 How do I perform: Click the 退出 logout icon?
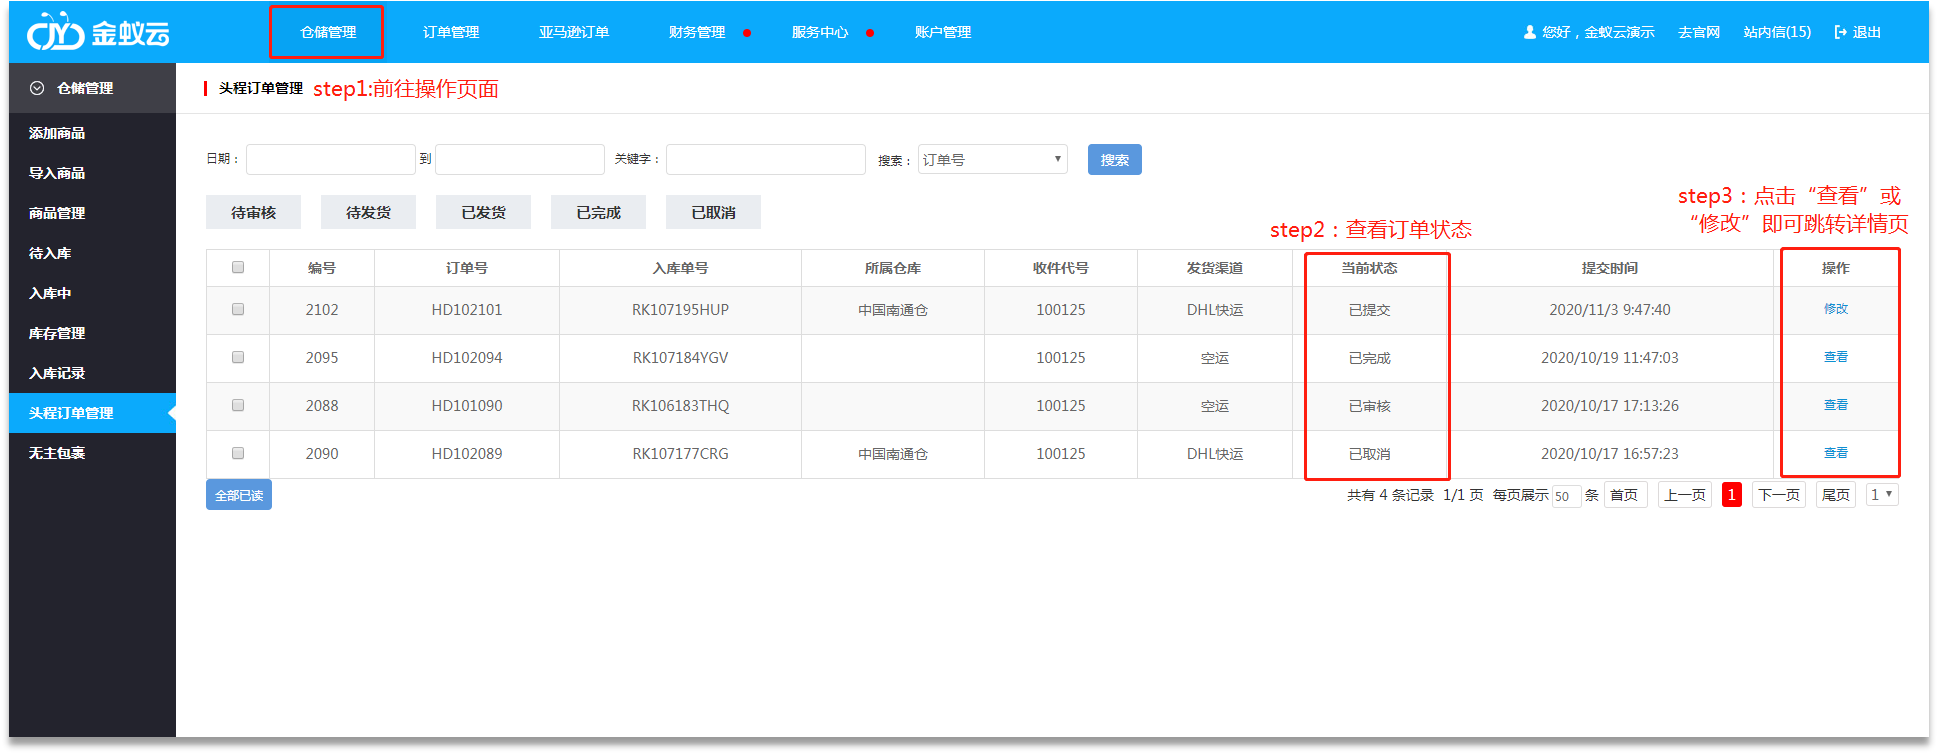coord(1840,32)
